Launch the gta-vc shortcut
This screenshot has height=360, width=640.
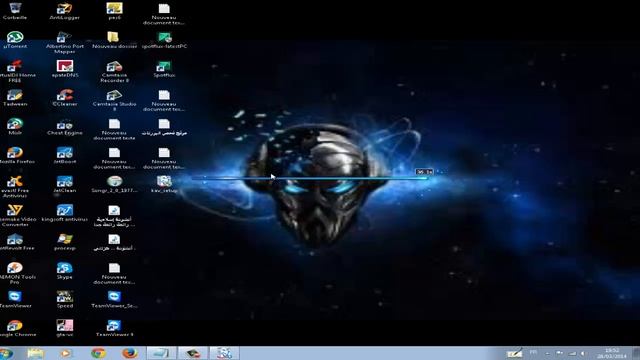pyautogui.click(x=64, y=328)
